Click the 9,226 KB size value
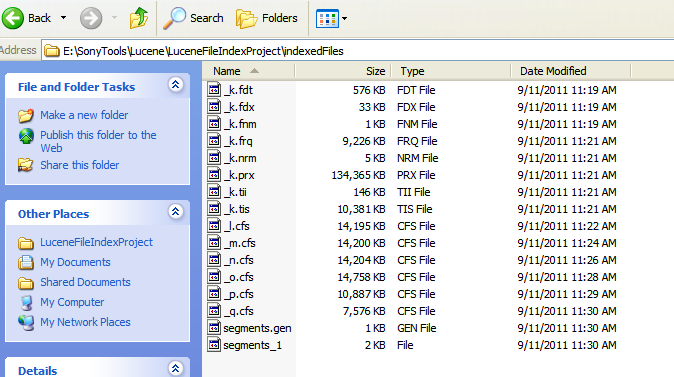Viewport: 674px width, 377px height. [x=364, y=141]
